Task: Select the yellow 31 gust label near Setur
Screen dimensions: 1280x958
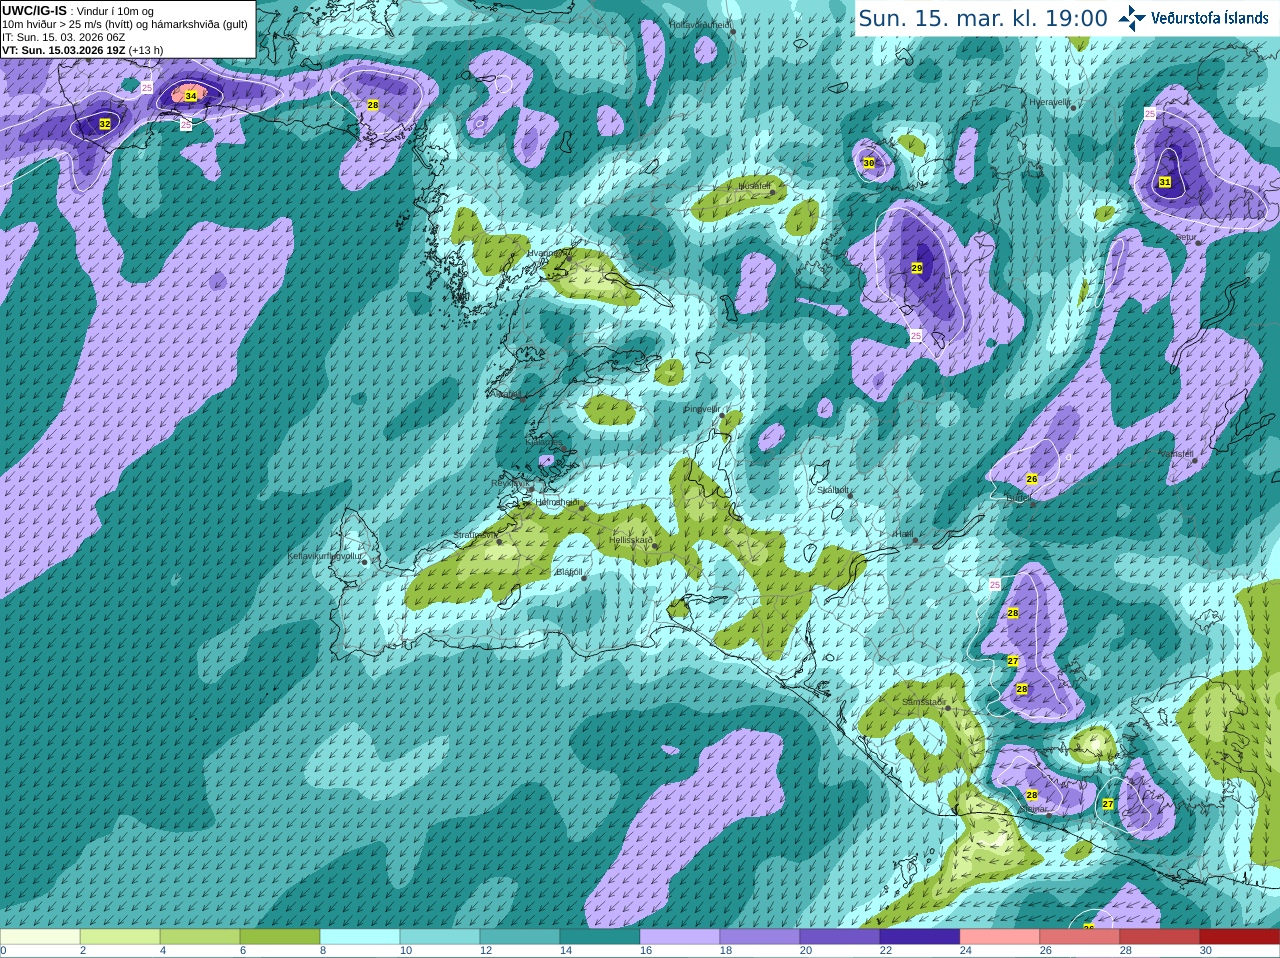Action: click(x=1165, y=182)
